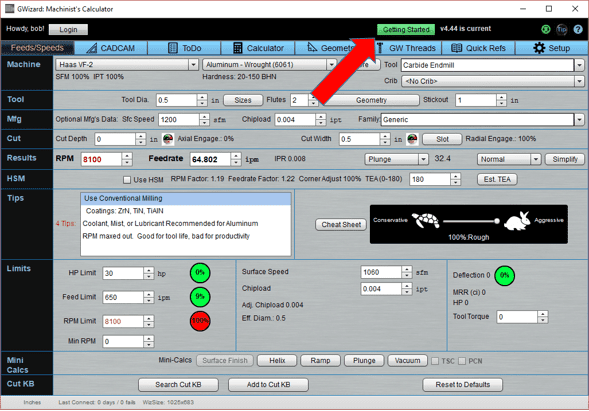Increase Tool Dia. with stepper arrows
Image resolution: width=589 pixels, height=411 pixels.
[x=202, y=97]
